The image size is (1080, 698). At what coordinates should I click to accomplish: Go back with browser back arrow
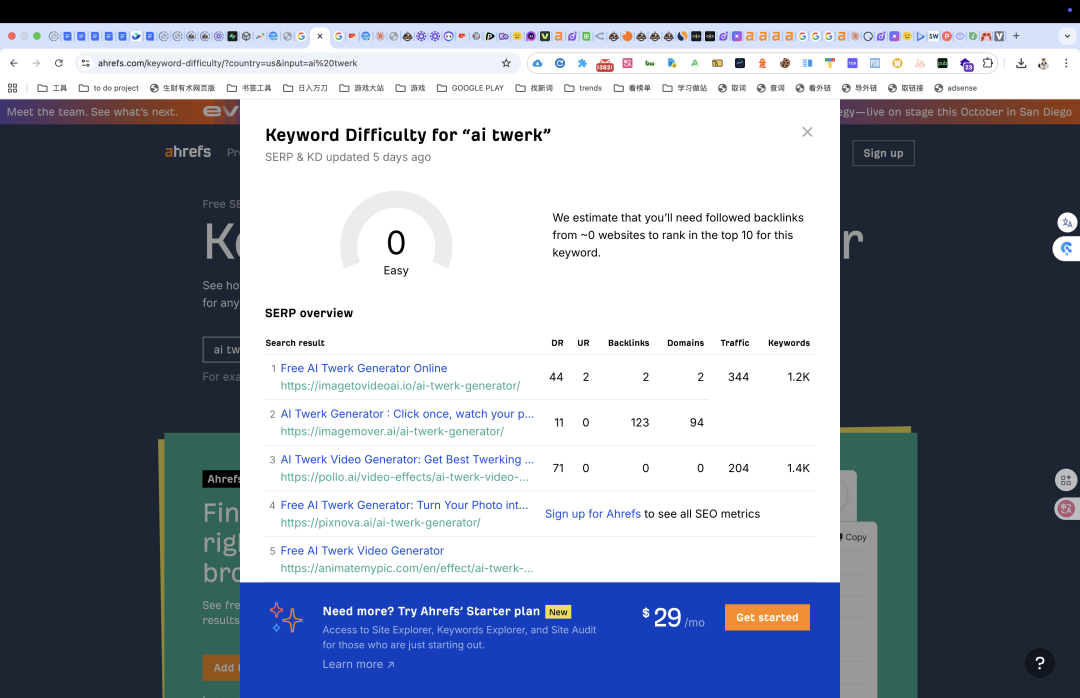pos(14,63)
